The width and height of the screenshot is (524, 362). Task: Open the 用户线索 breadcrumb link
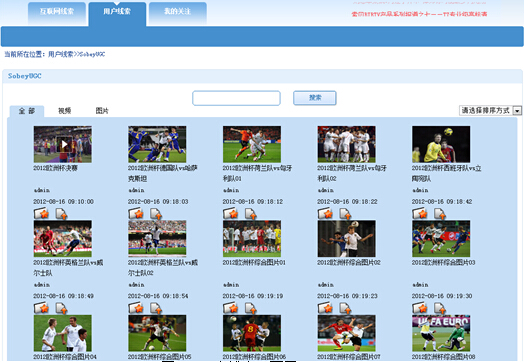pyautogui.click(x=60, y=54)
